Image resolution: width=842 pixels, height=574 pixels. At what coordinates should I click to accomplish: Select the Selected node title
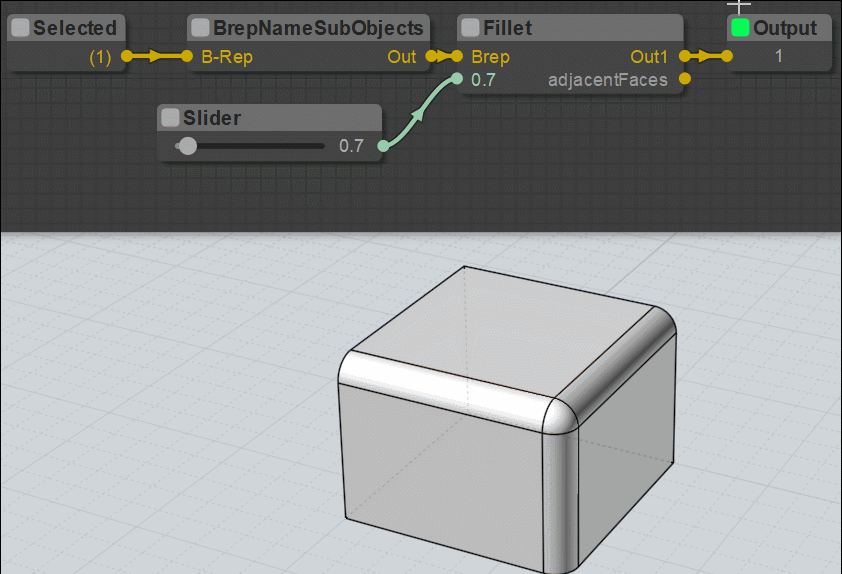[x=75, y=28]
